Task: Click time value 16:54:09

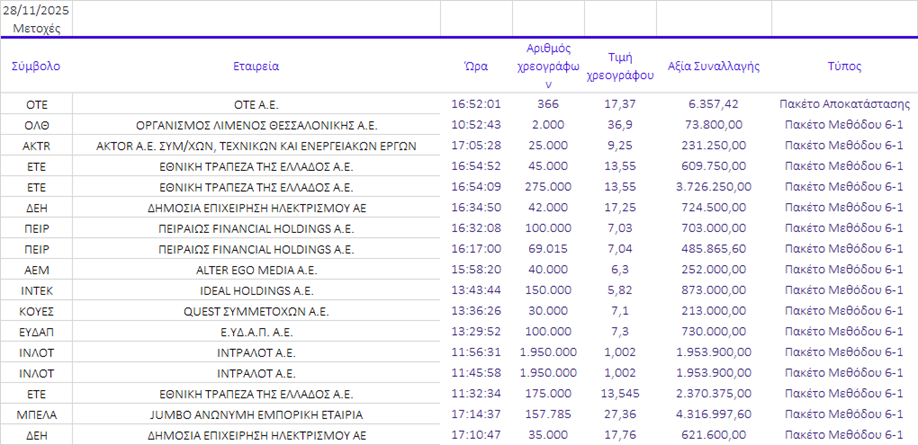Action: click(476, 187)
